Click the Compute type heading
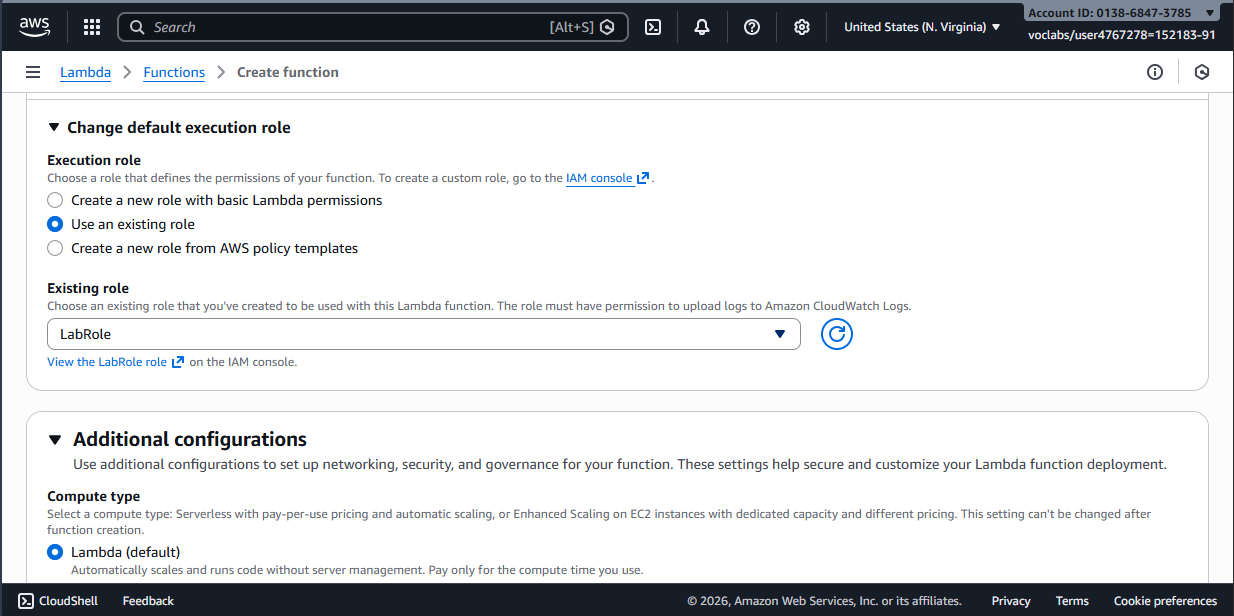 [94, 496]
